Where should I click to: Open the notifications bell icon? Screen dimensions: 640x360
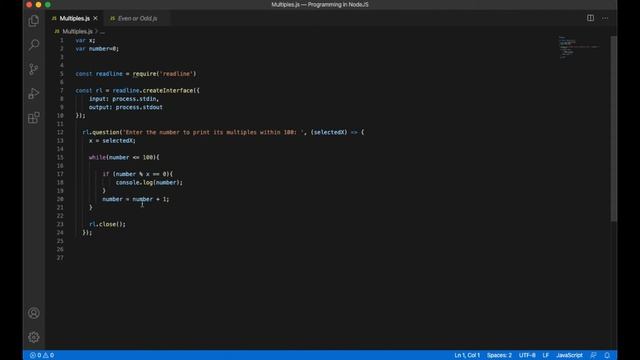607,355
